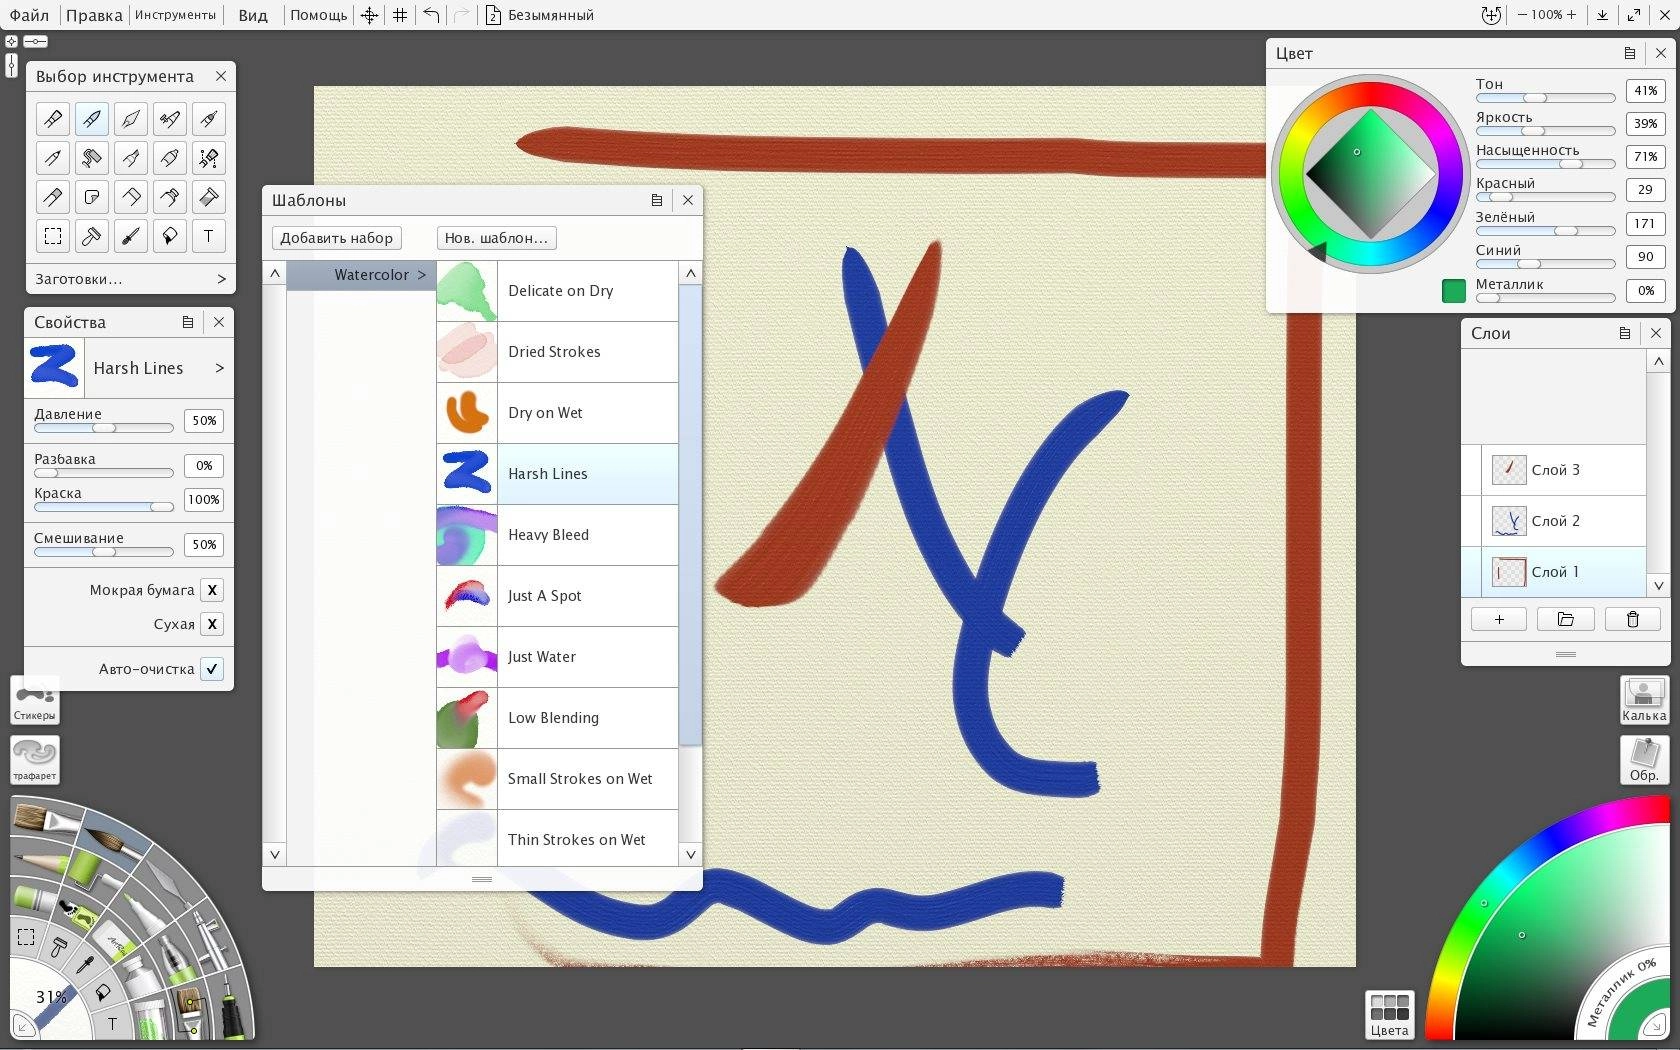Viewport: 1680px width, 1050px height.
Task: Adjust the Давление slider in properties
Action: [x=104, y=428]
